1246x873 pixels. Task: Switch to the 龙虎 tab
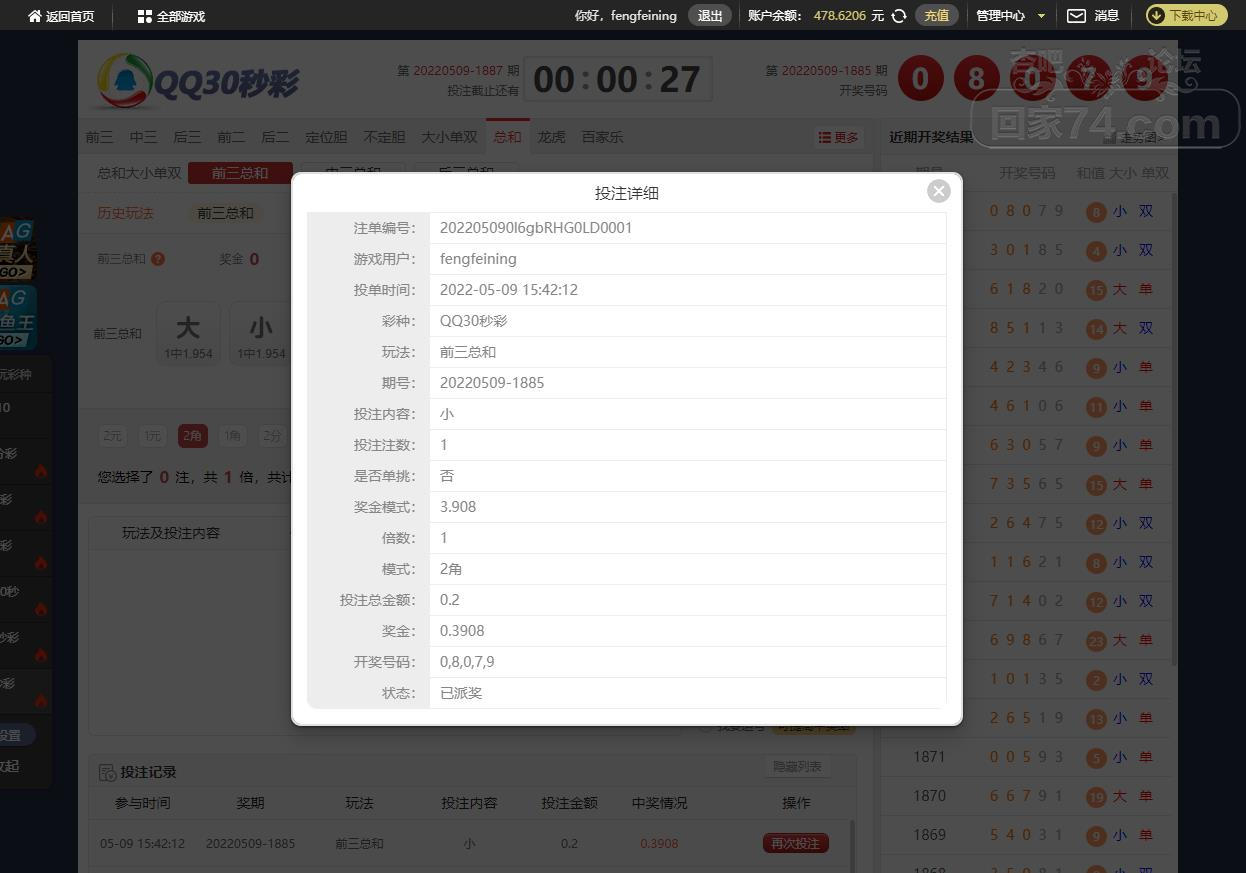552,137
